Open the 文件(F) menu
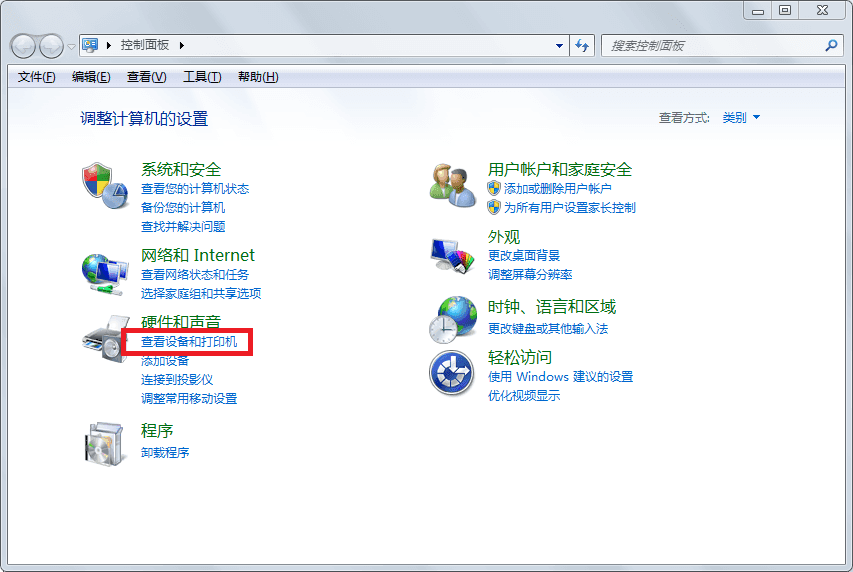Screen dimensions: 853x572 click(x=37, y=77)
